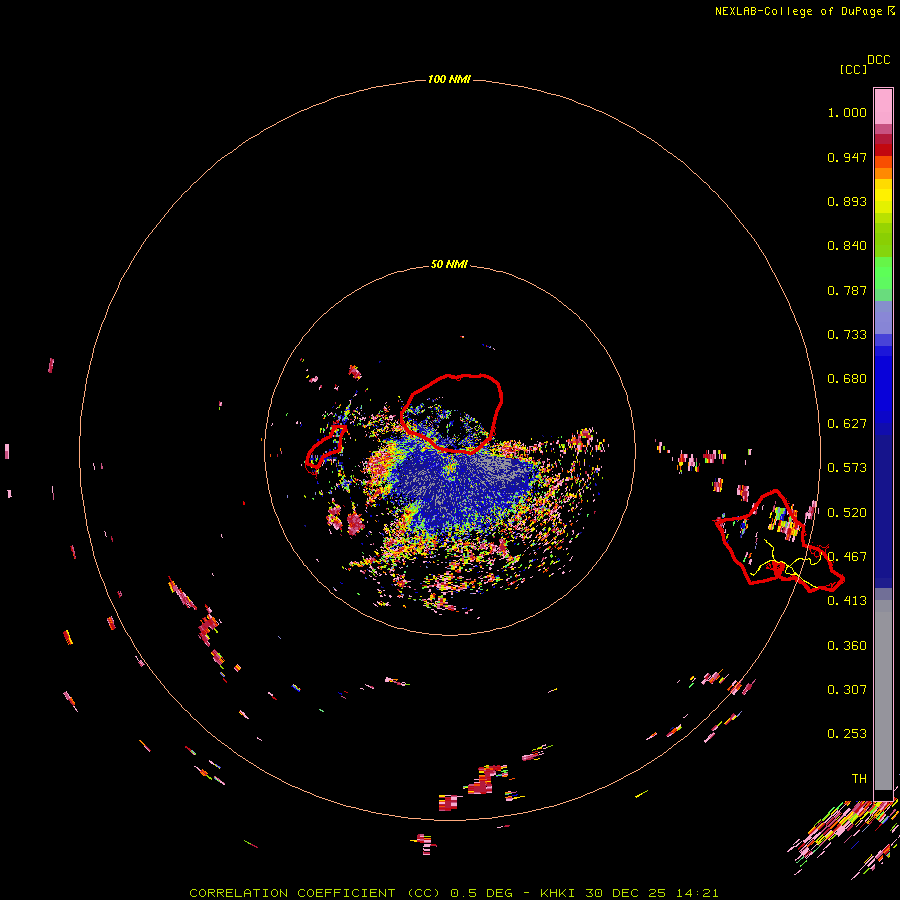
Task: Click the 0.467 legend value
Action: (x=847, y=557)
